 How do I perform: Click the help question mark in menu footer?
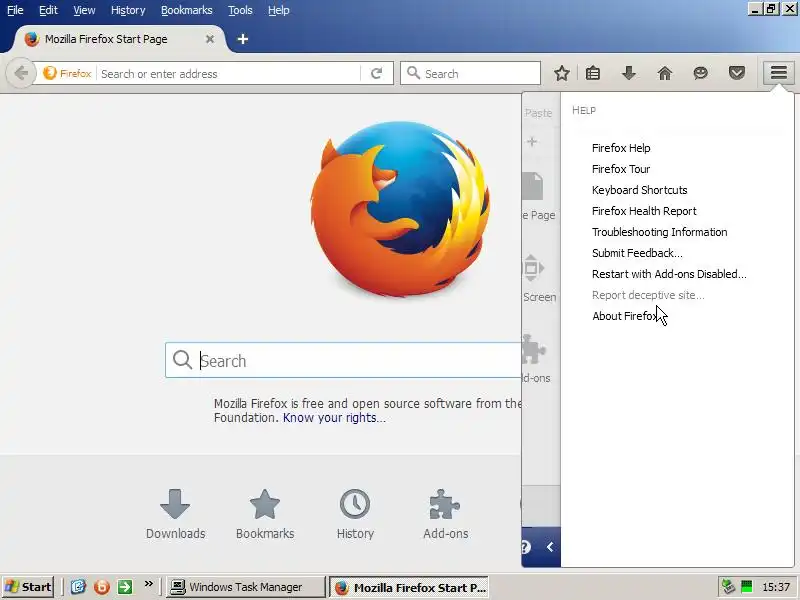(526, 547)
